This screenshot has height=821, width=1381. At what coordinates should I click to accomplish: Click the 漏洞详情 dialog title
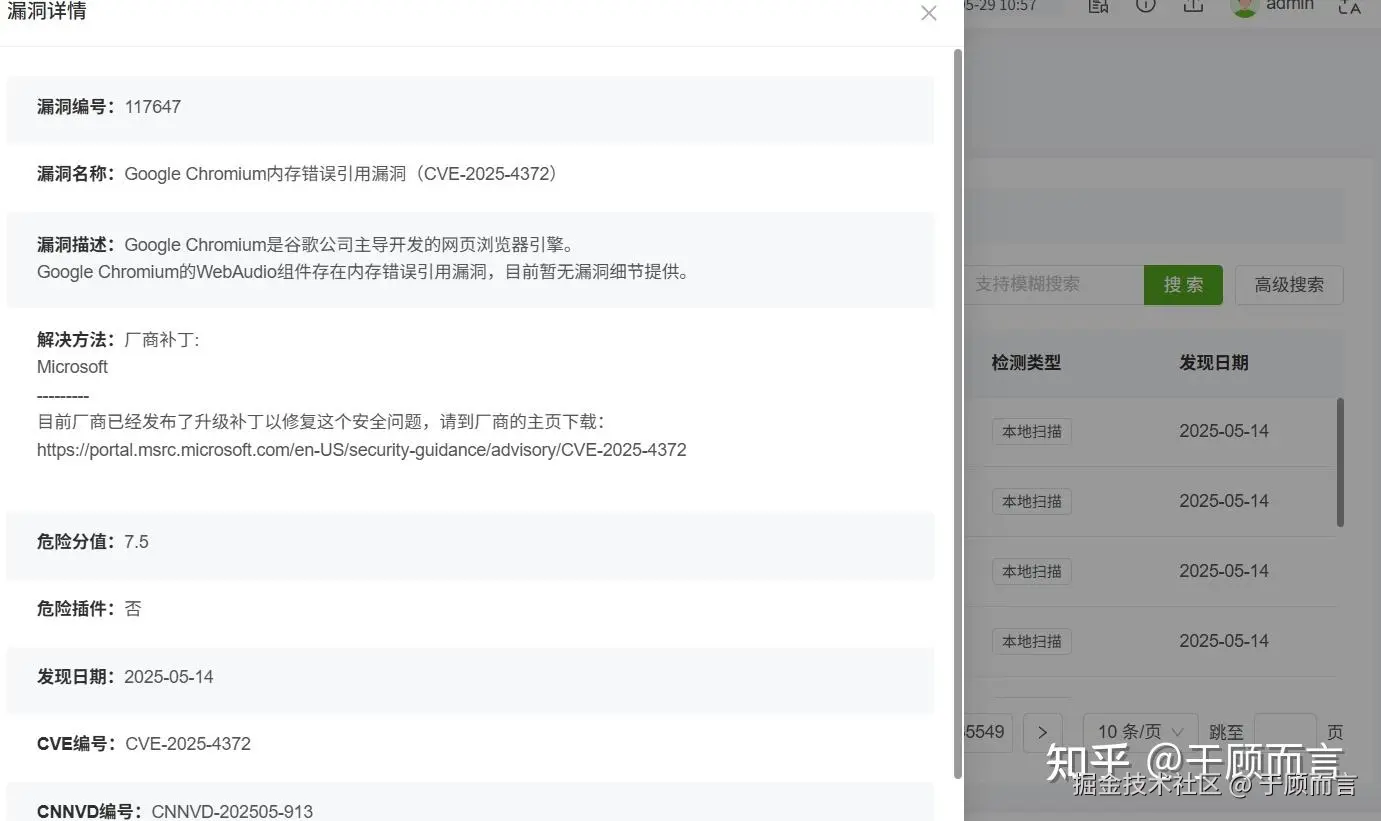(x=47, y=12)
